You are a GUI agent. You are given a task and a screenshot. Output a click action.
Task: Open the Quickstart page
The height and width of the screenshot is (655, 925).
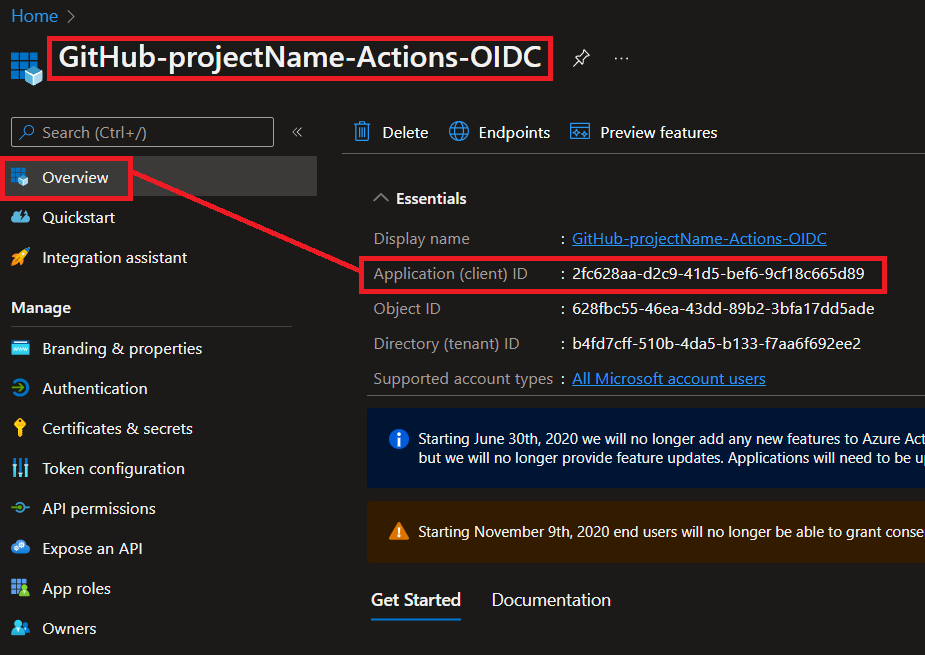[x=78, y=218]
